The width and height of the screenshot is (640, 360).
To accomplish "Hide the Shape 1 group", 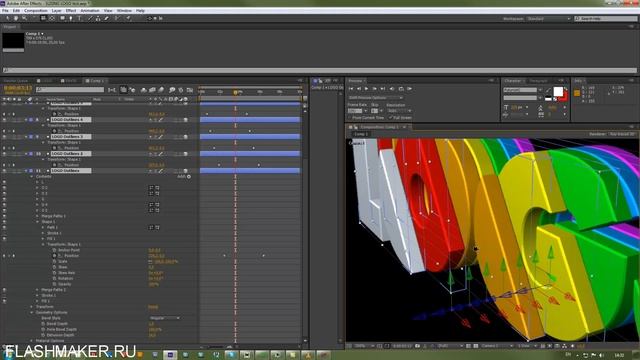I will point(4,222).
